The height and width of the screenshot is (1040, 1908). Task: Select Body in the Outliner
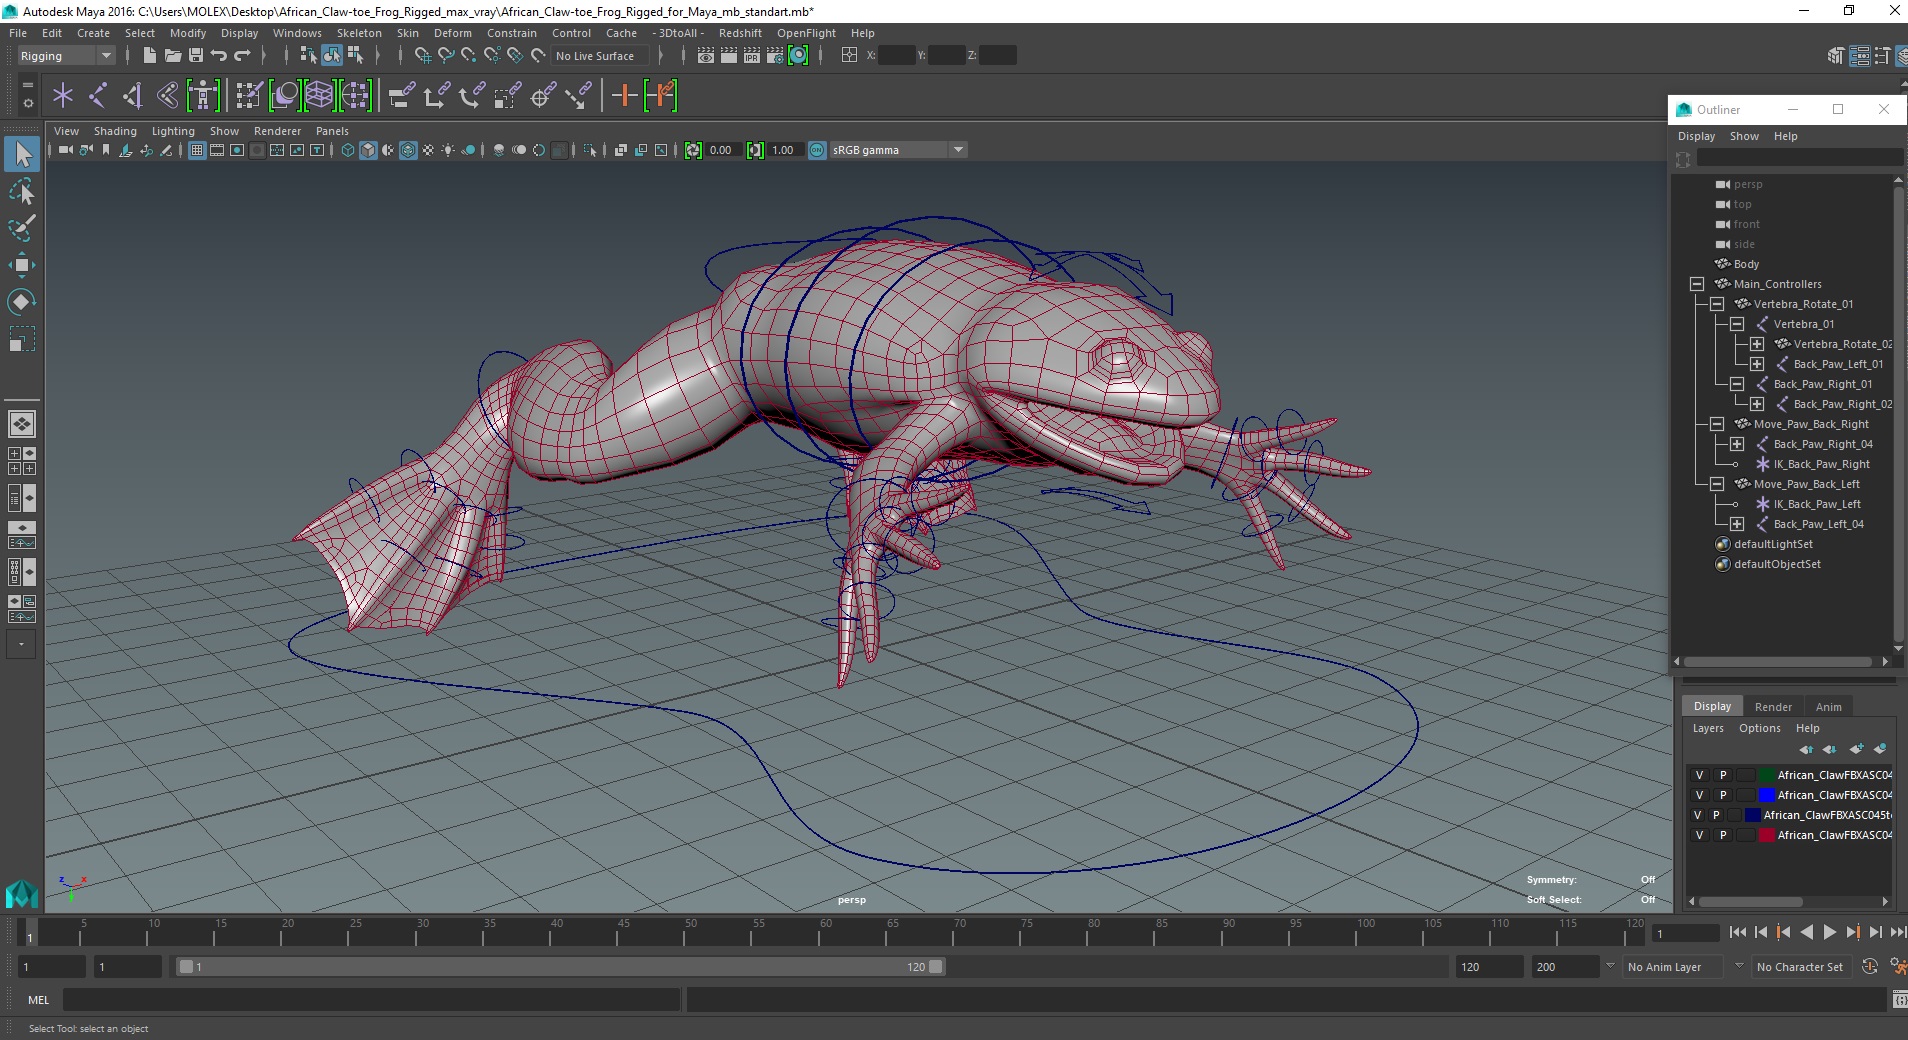1746,264
